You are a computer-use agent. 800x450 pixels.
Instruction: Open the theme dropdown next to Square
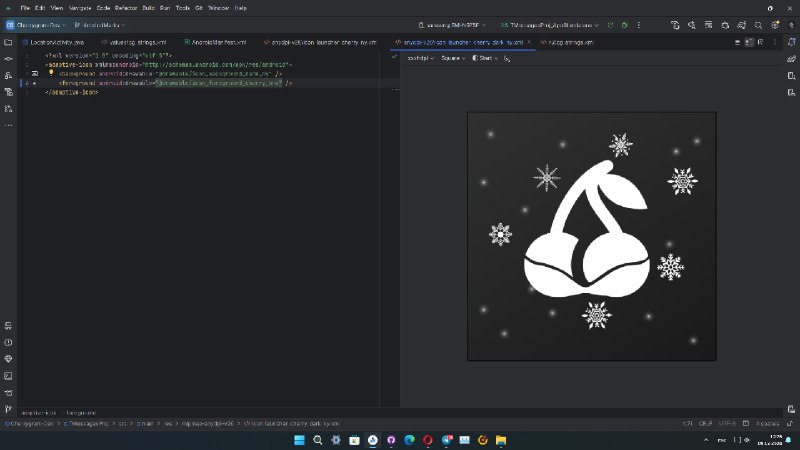pyautogui.click(x=485, y=58)
